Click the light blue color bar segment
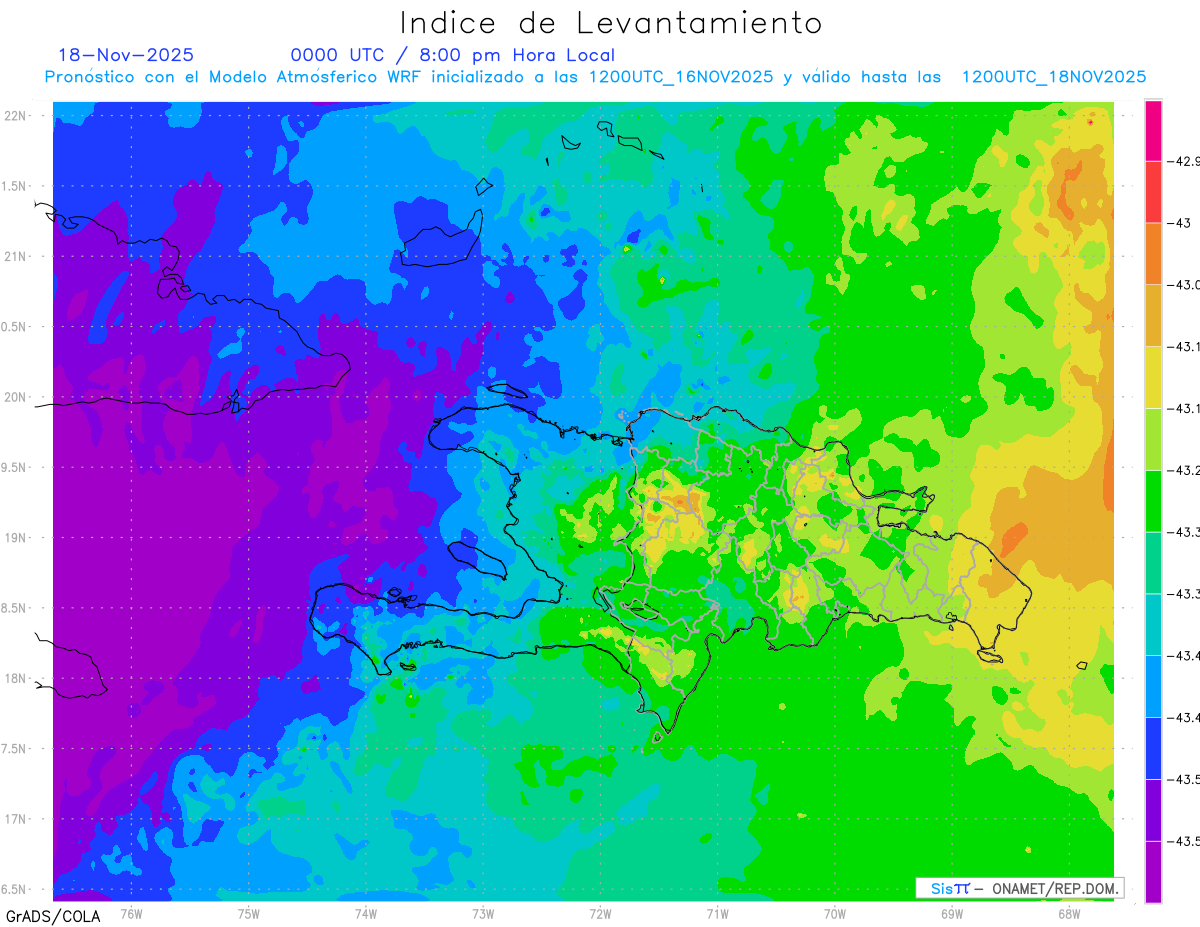 [1153, 686]
